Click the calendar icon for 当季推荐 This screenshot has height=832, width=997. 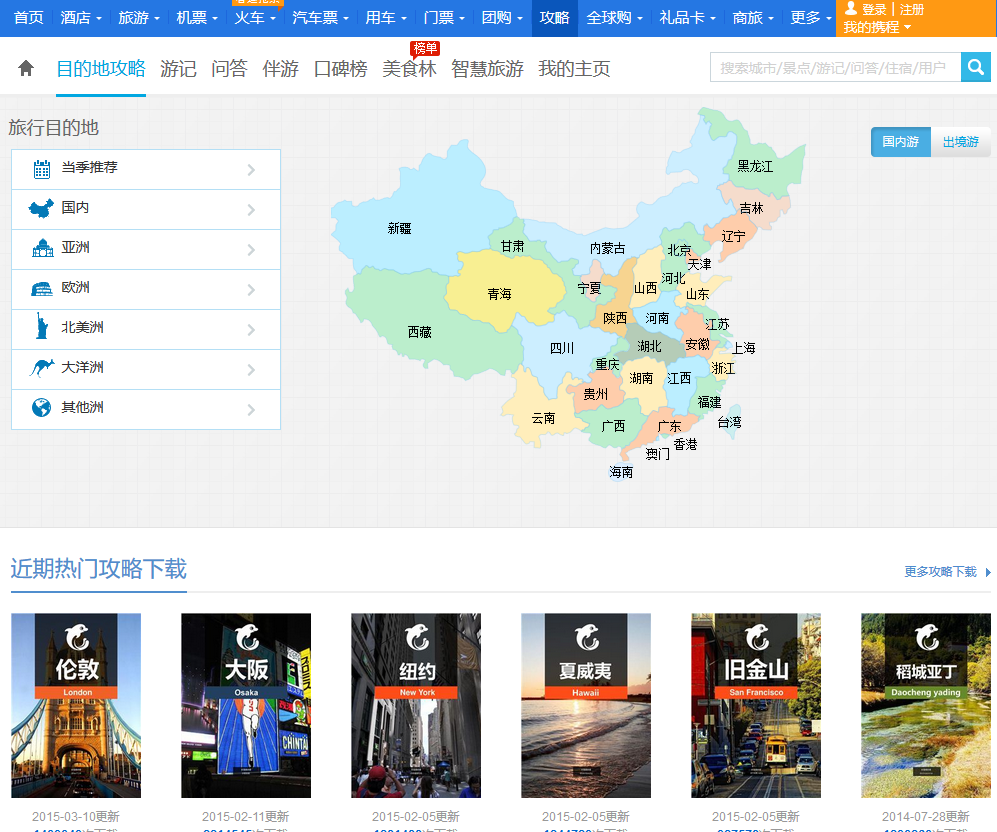point(42,169)
